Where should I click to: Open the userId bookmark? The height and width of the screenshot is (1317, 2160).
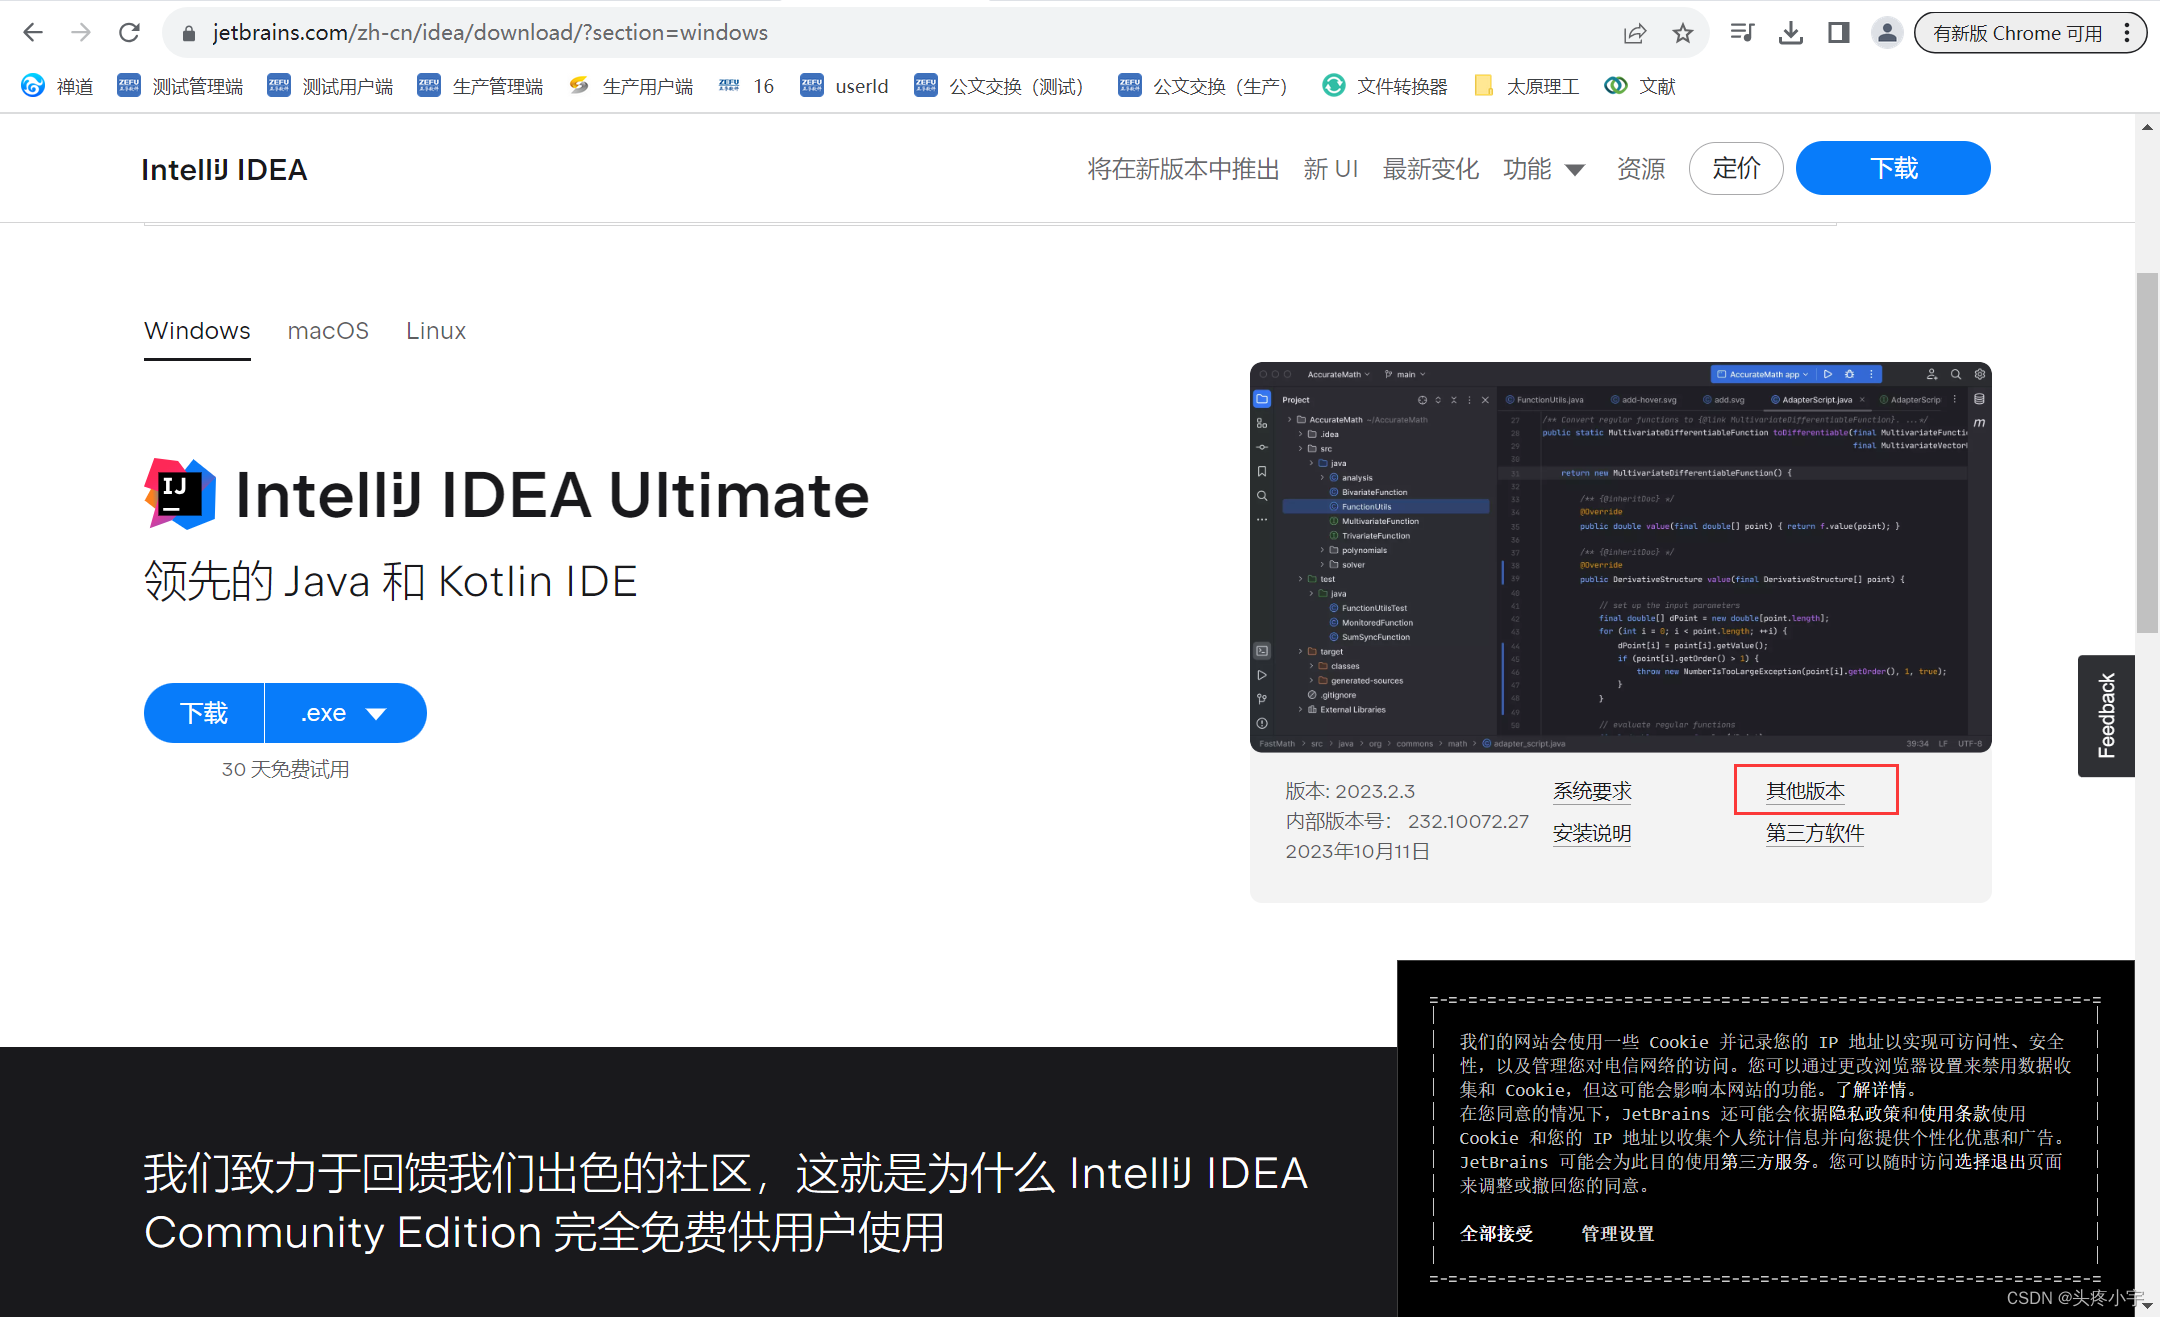click(x=844, y=86)
